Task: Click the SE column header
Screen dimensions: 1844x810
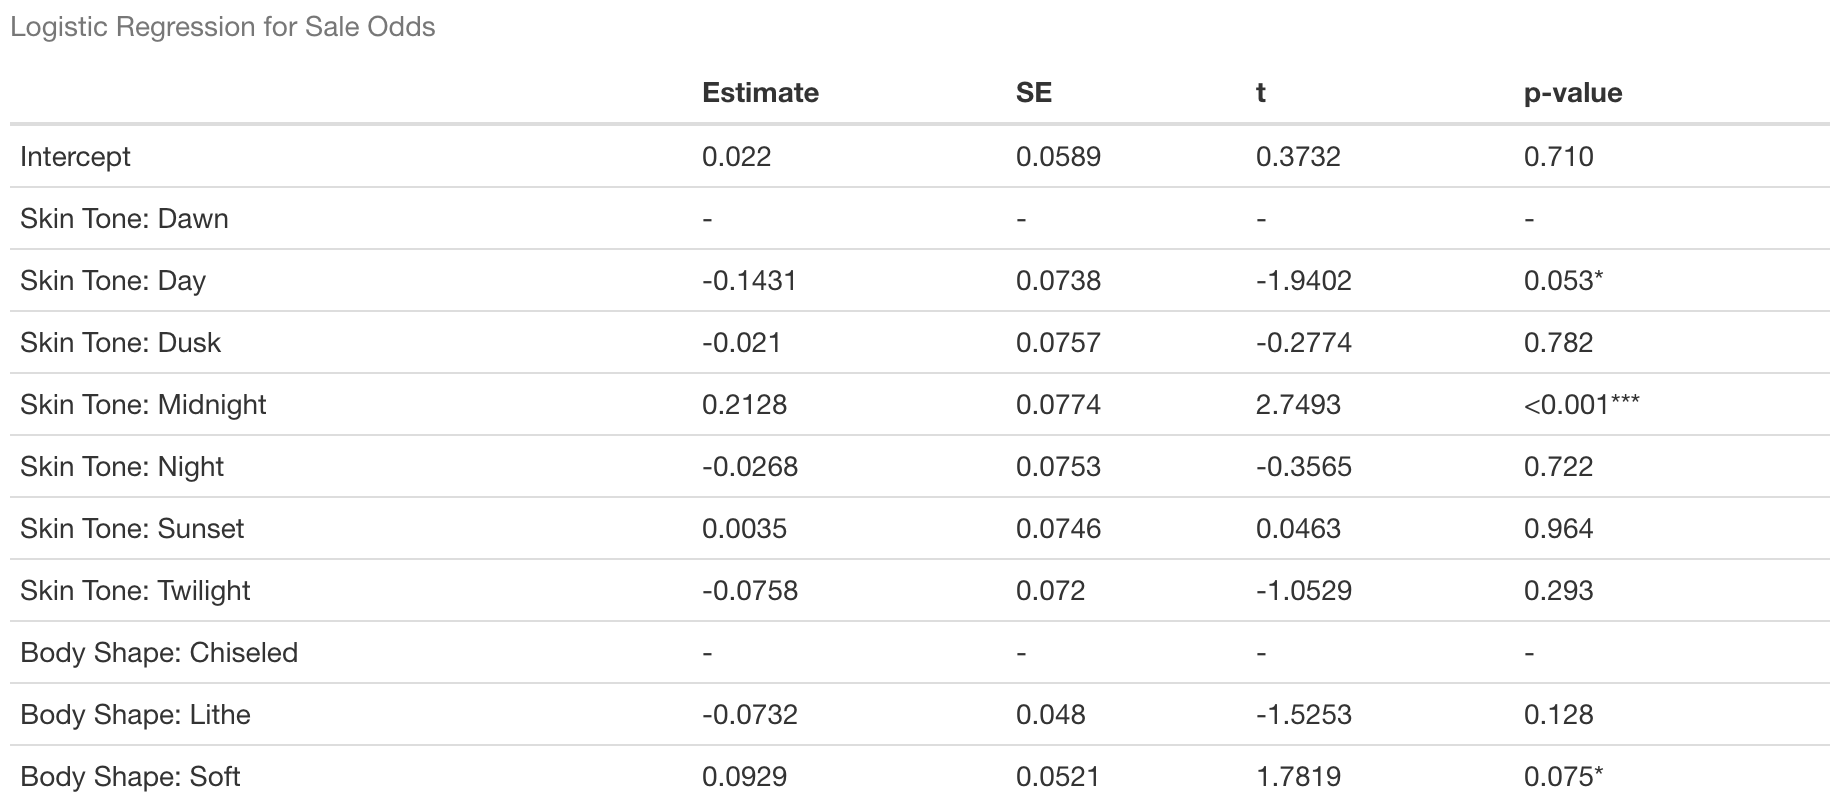Action: click(1033, 93)
